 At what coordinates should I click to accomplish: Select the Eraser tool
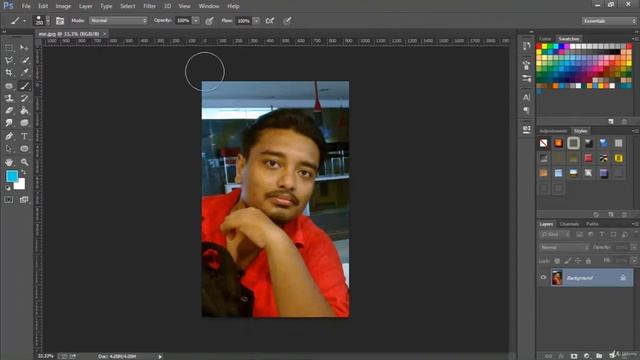pyautogui.click(x=9, y=110)
